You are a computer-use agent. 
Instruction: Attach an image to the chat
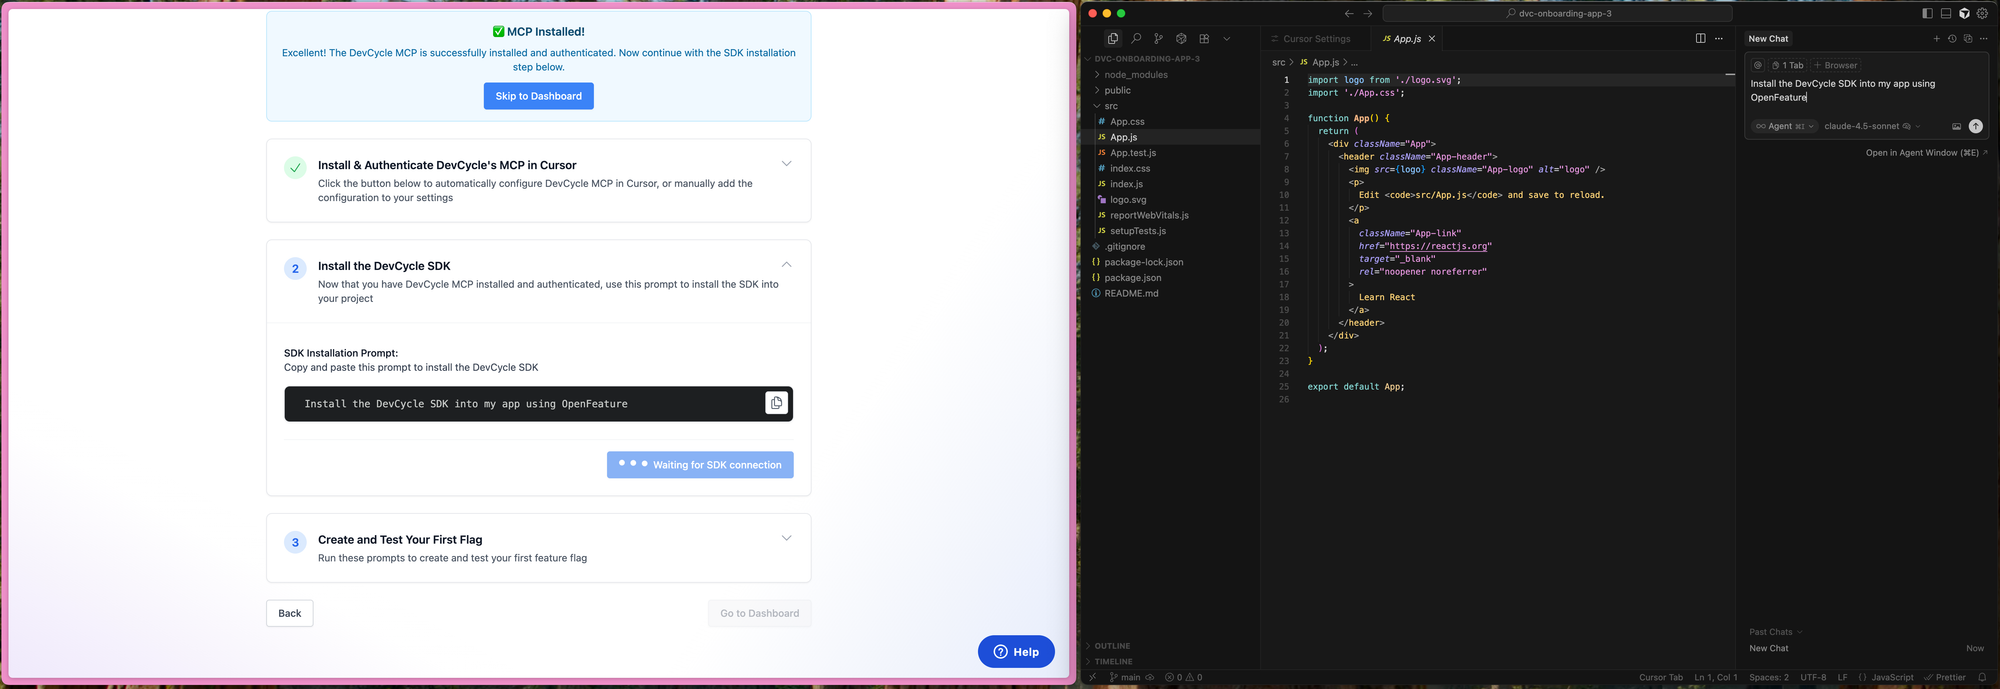click(x=1956, y=127)
